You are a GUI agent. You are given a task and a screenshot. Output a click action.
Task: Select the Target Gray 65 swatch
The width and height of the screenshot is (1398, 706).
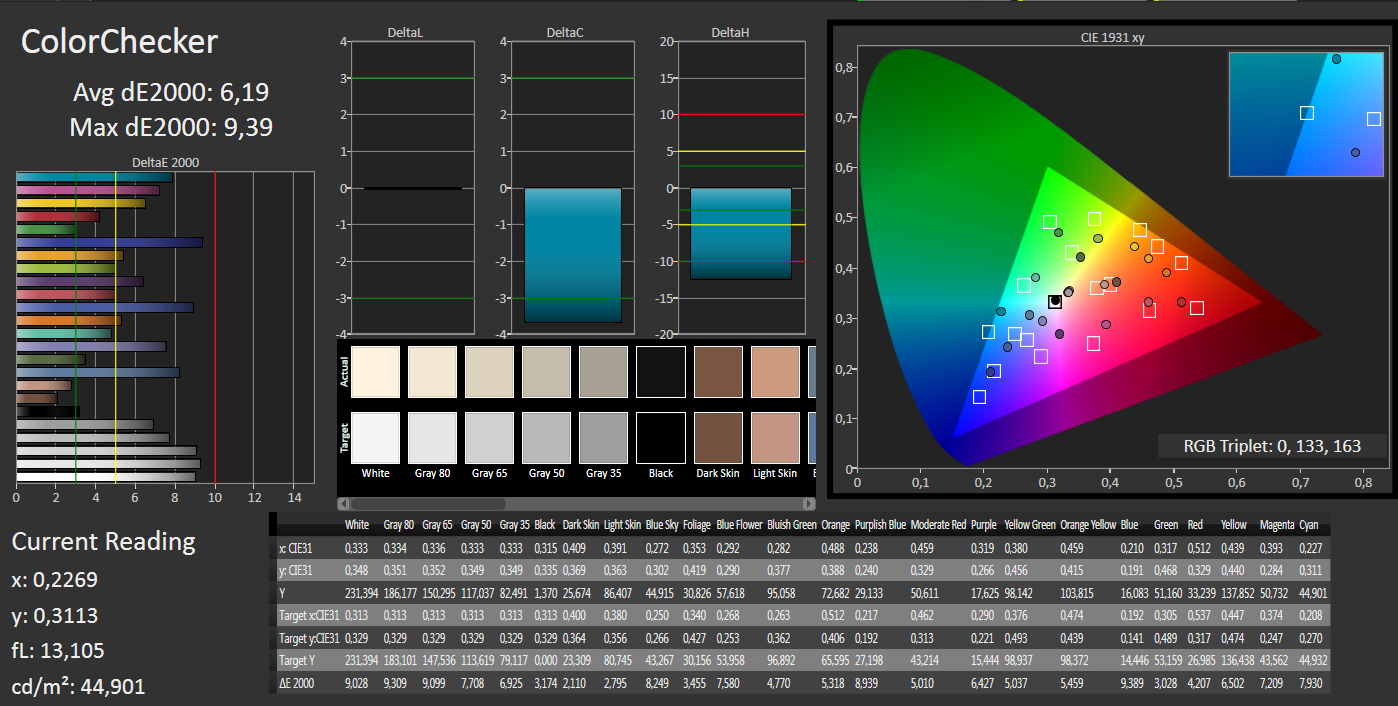[490, 437]
